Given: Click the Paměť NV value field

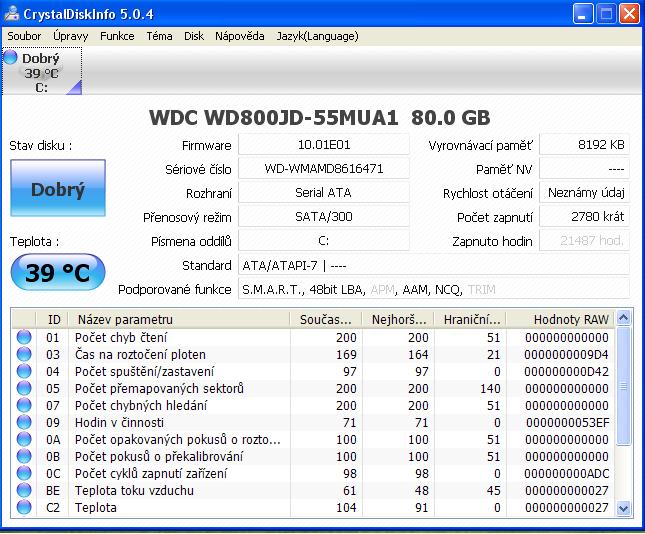Looking at the screenshot, I should pos(584,169).
